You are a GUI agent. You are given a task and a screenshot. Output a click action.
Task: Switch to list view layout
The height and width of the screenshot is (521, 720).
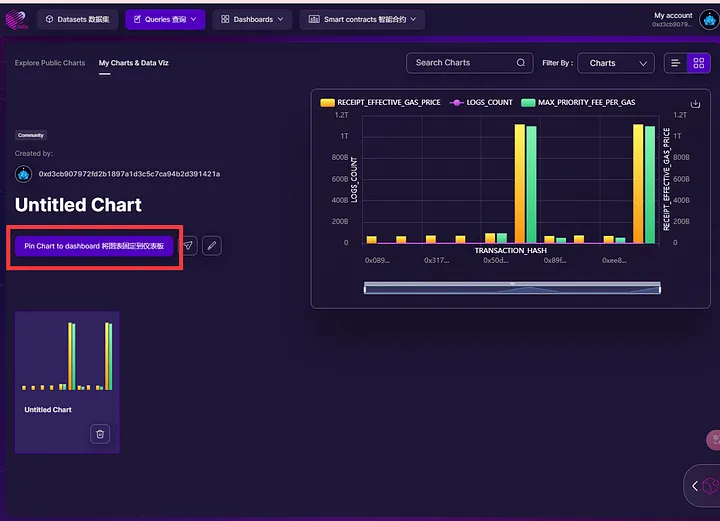(676, 63)
